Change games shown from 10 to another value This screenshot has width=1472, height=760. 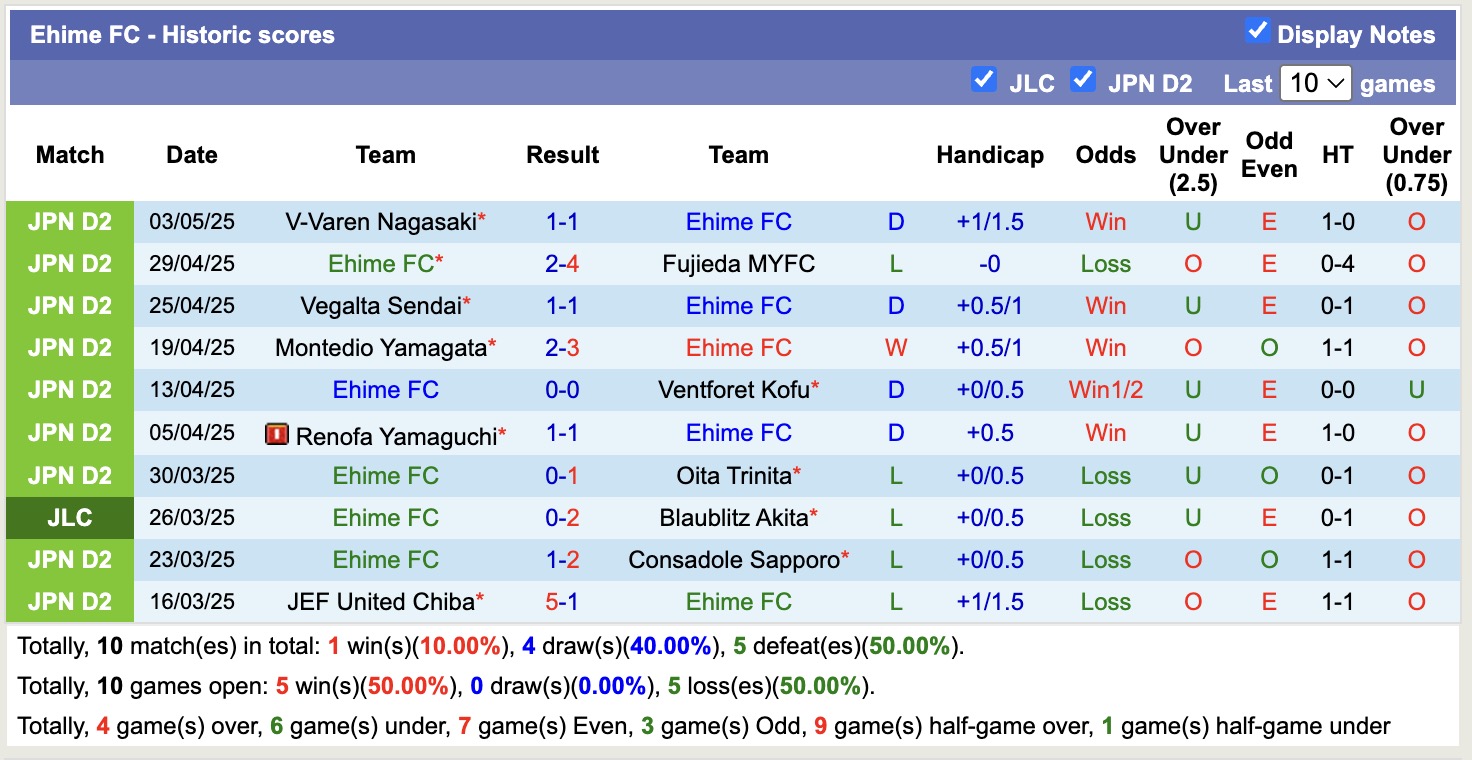click(x=1315, y=83)
